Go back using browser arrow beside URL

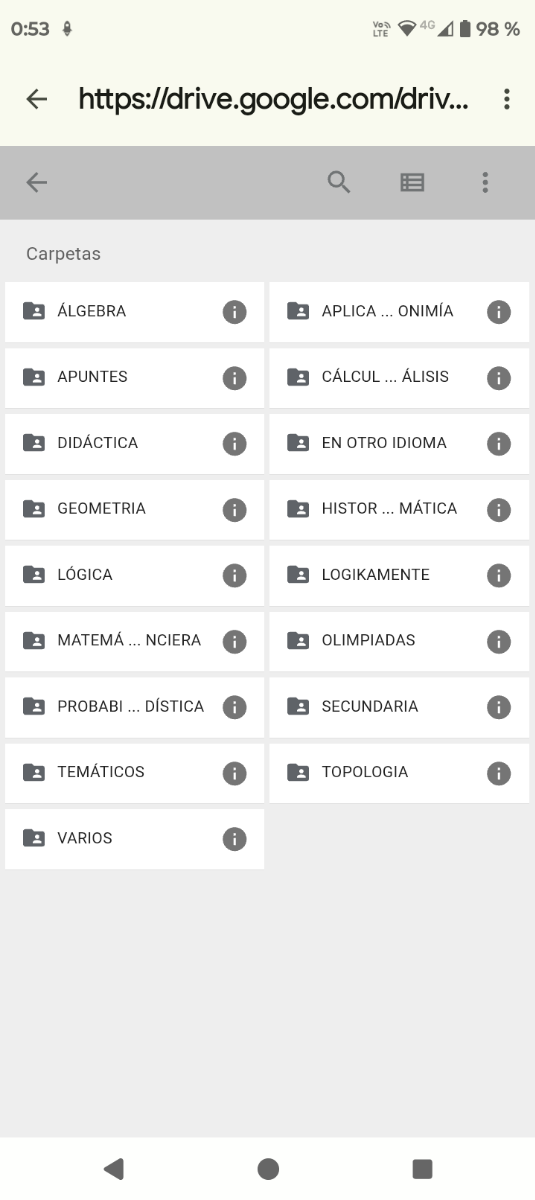37,99
